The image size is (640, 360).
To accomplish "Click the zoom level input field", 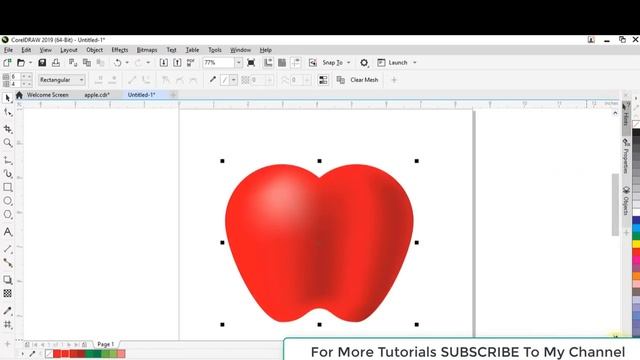I will pyautogui.click(x=219, y=62).
